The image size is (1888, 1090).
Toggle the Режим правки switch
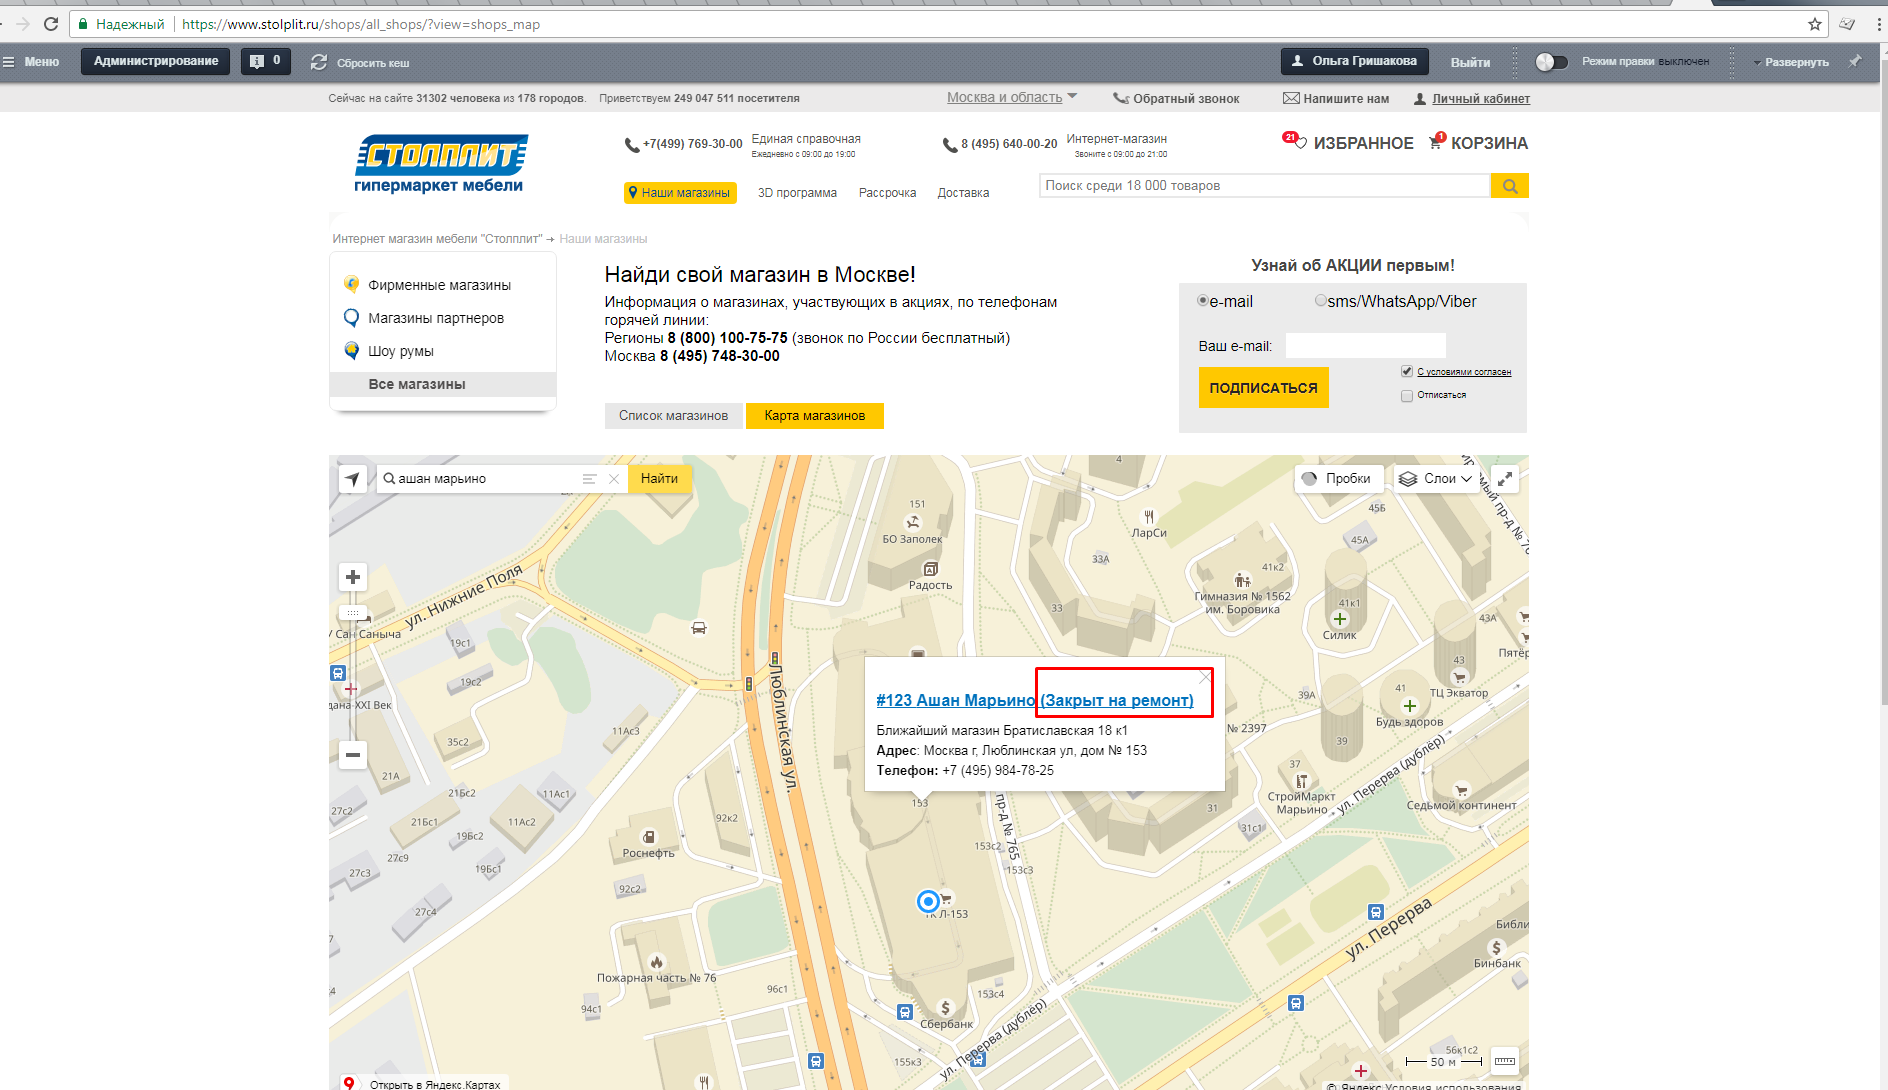point(1551,62)
